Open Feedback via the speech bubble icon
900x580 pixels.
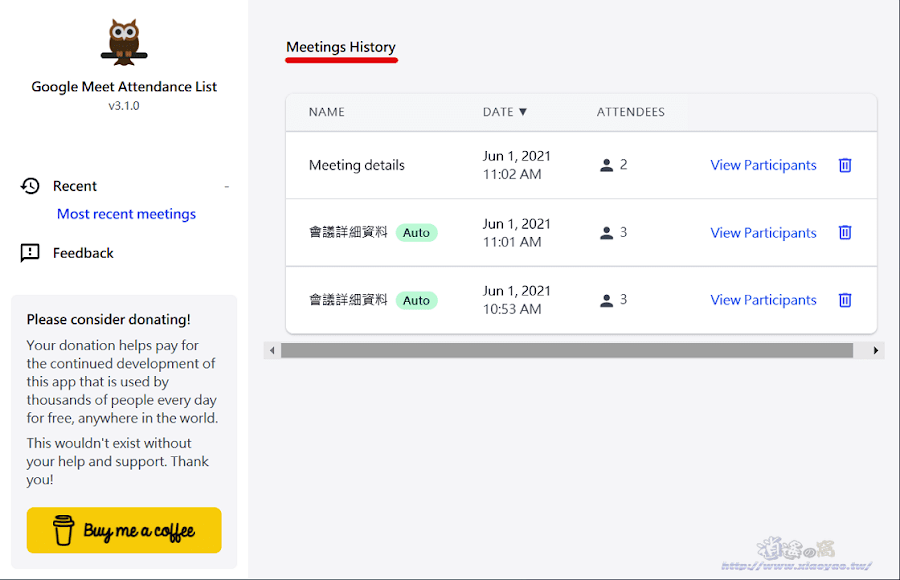tap(30, 252)
